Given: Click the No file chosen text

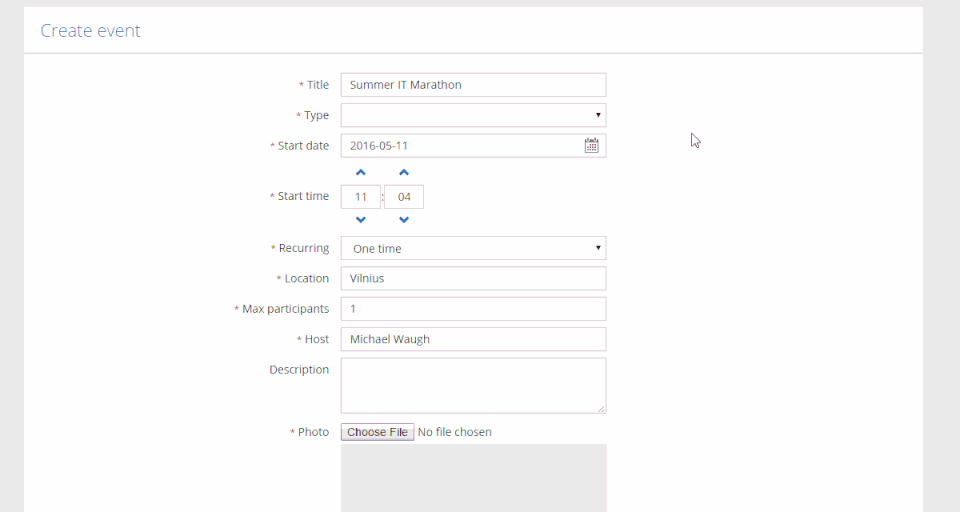Looking at the screenshot, I should tap(455, 432).
